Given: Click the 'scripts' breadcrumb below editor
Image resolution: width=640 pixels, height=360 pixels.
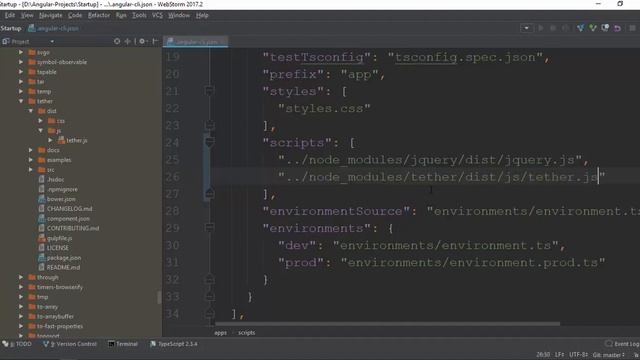Looking at the screenshot, I should pyautogui.click(x=247, y=333).
